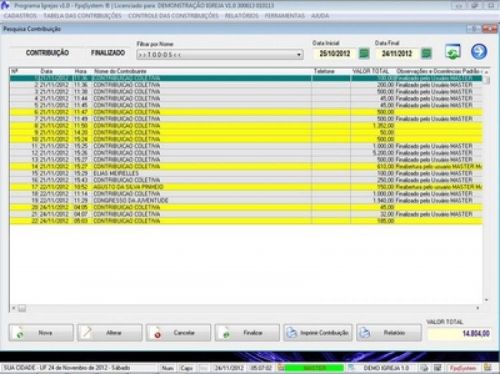Select the CONTRIBUIÇÃO label tab

tap(47, 53)
